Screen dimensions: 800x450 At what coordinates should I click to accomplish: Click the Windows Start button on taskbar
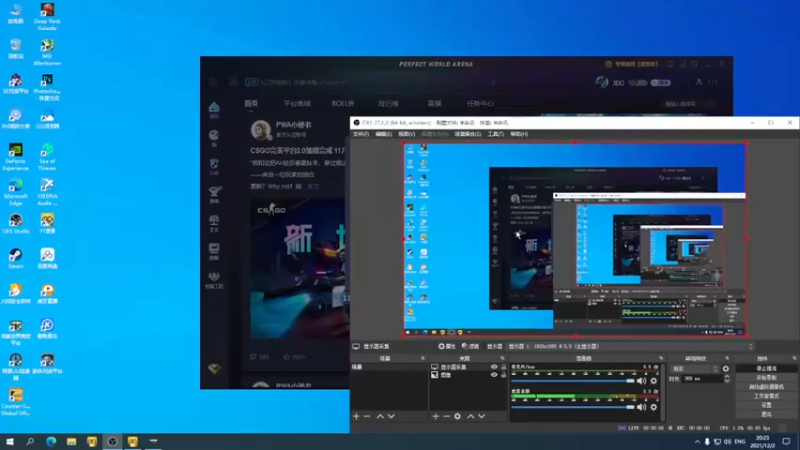tap(10, 441)
